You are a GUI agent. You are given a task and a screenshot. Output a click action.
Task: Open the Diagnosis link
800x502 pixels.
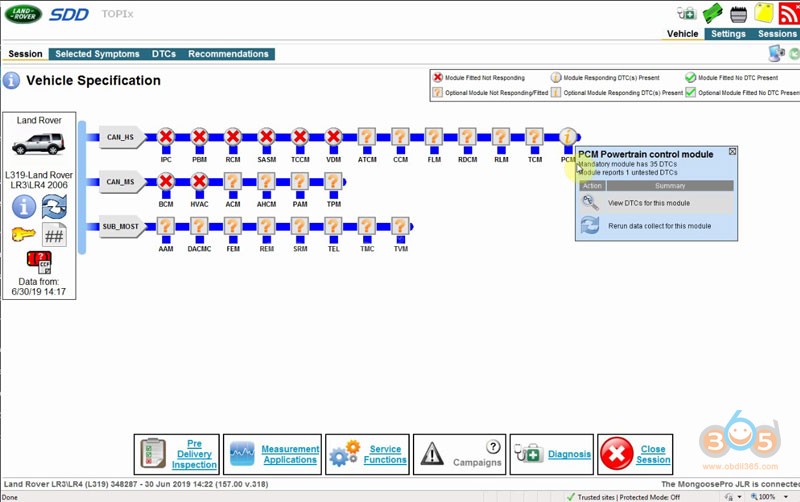coord(552,455)
